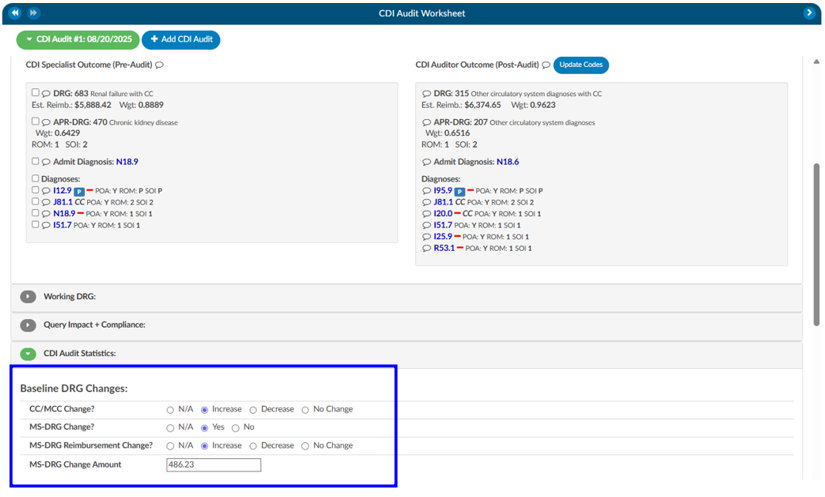The height and width of the screenshot is (497, 825).
Task: Select N/A for MS-DRG Change
Action: pos(170,428)
